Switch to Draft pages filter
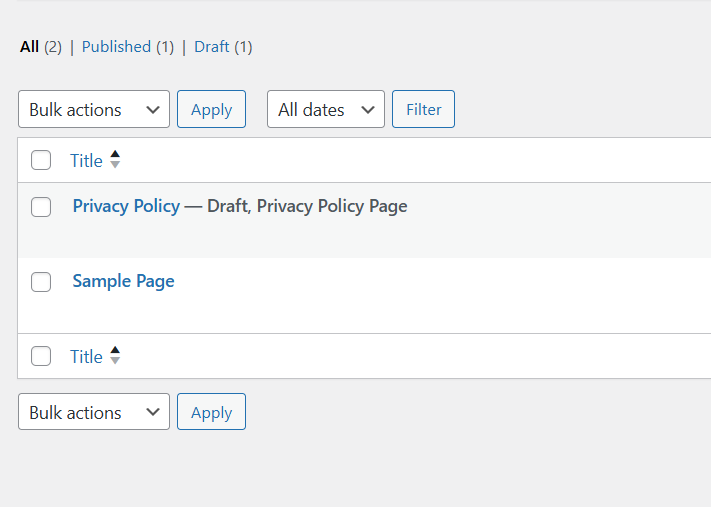This screenshot has width=711, height=507. (x=223, y=47)
